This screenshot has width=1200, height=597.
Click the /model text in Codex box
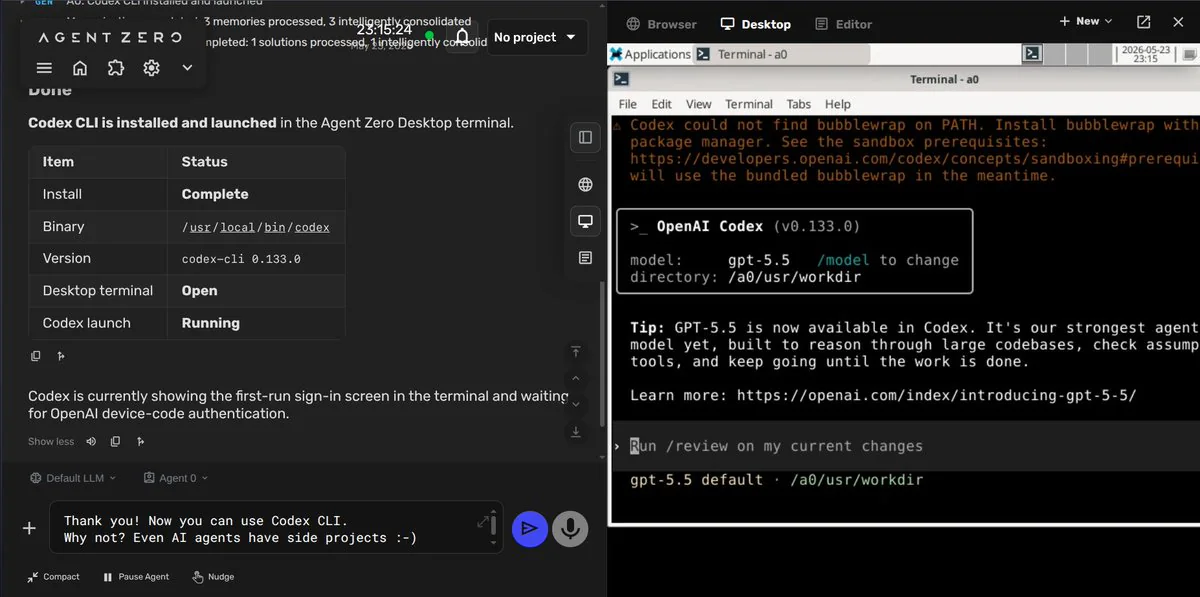843,260
